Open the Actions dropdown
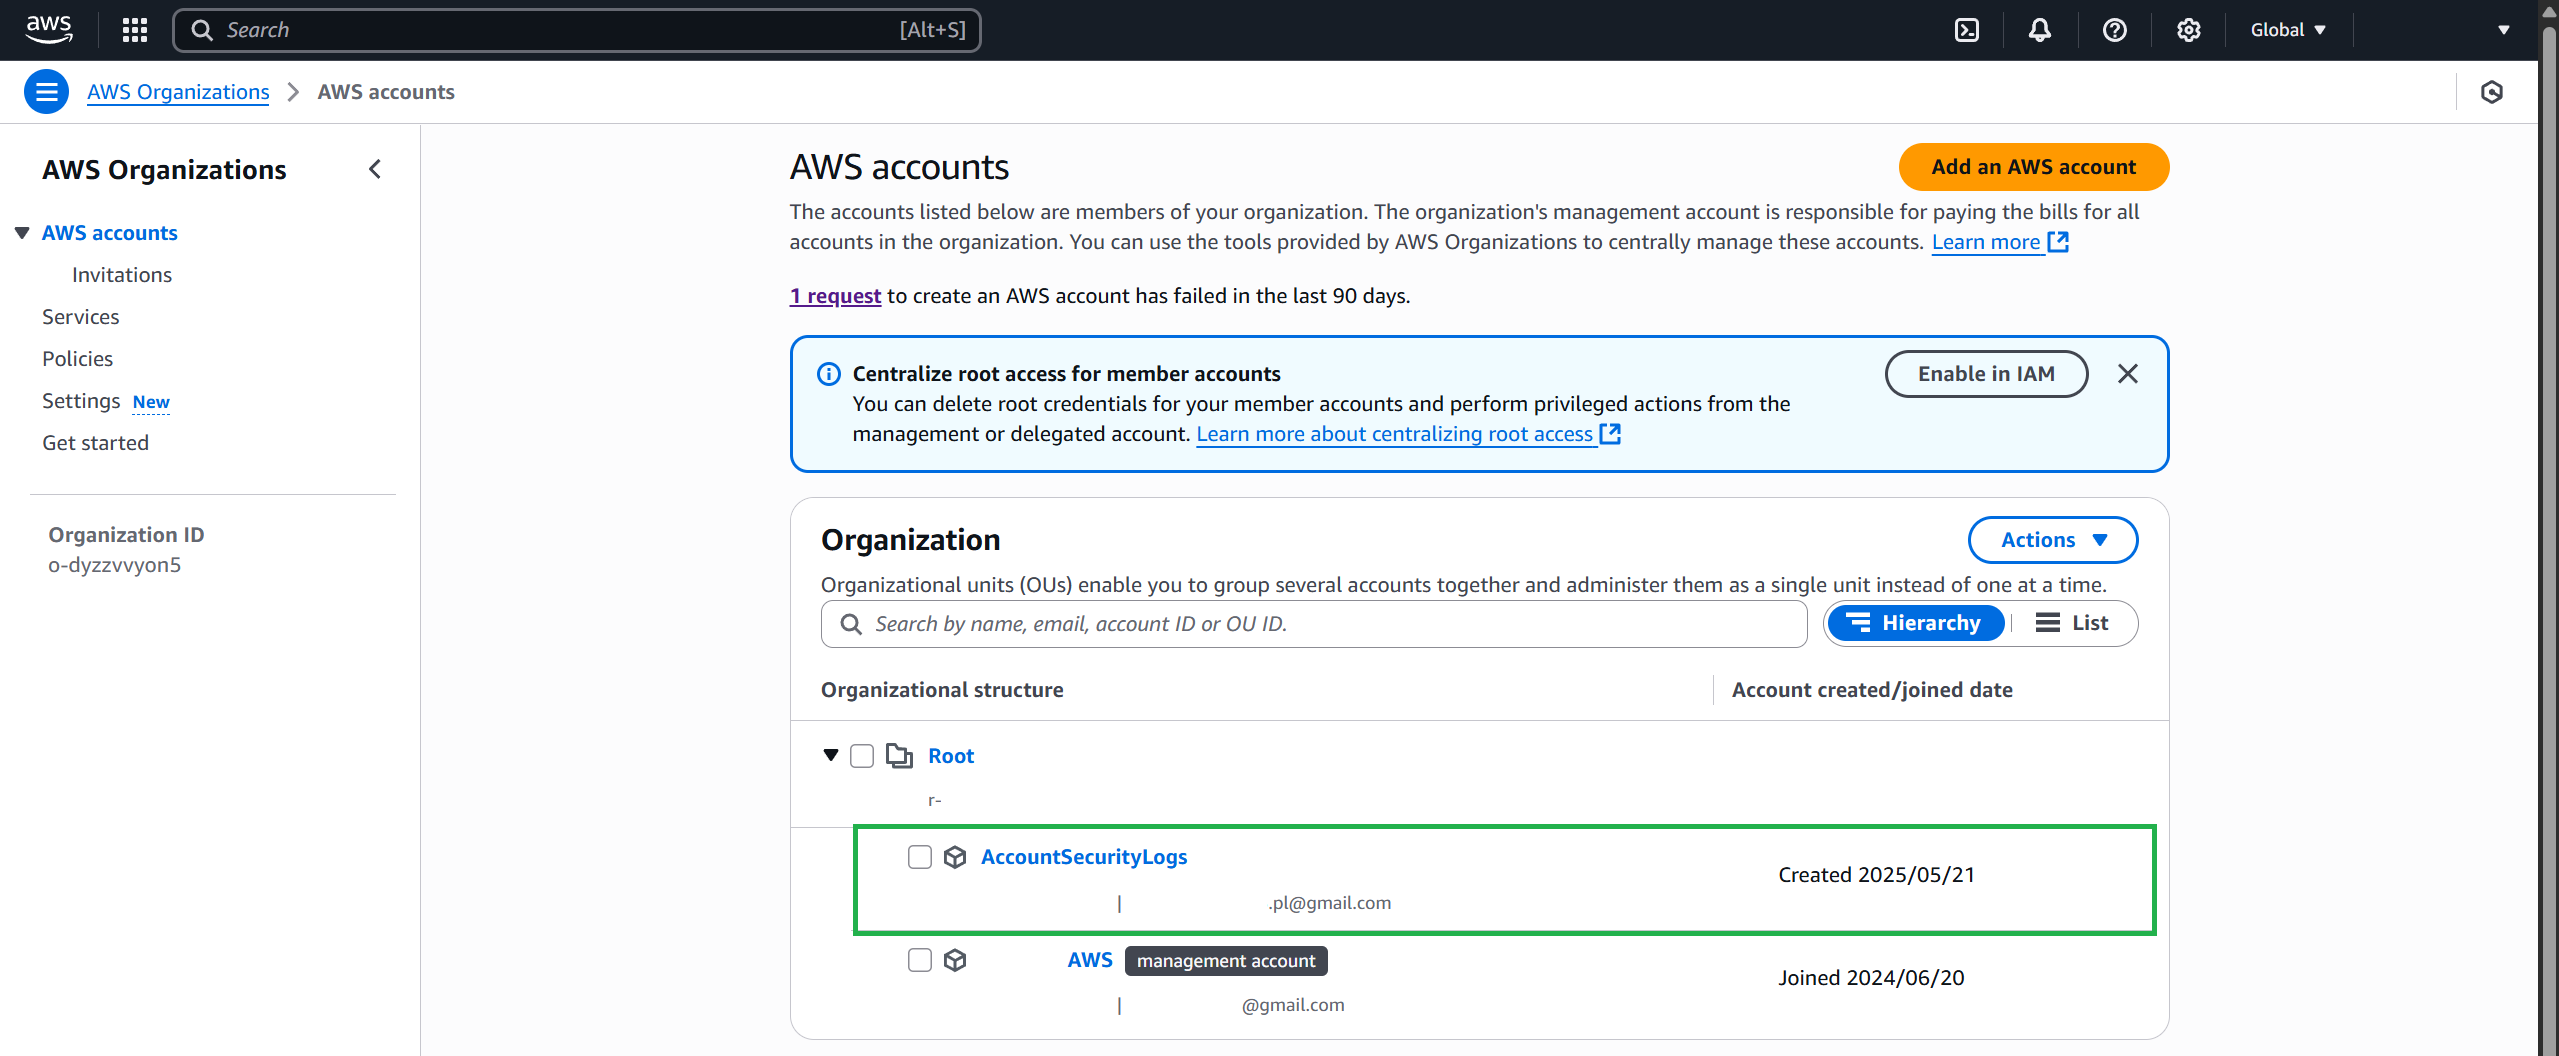The height and width of the screenshot is (1056, 2559). coord(2052,540)
